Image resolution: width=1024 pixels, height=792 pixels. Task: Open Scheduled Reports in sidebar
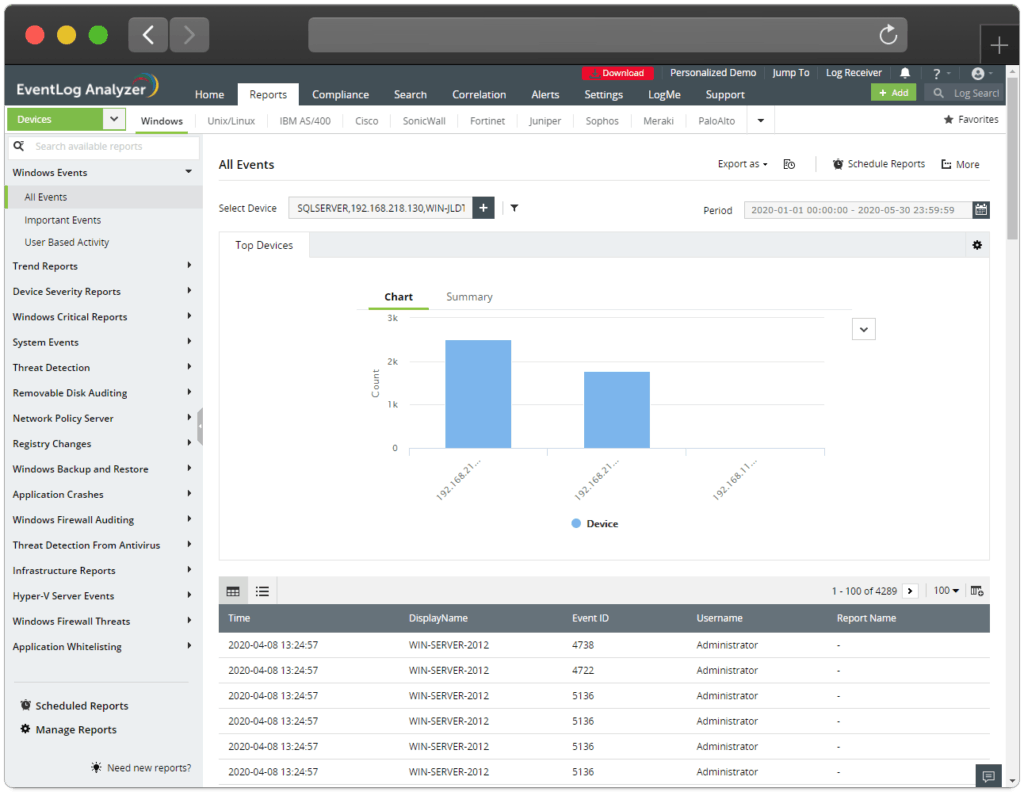74,705
